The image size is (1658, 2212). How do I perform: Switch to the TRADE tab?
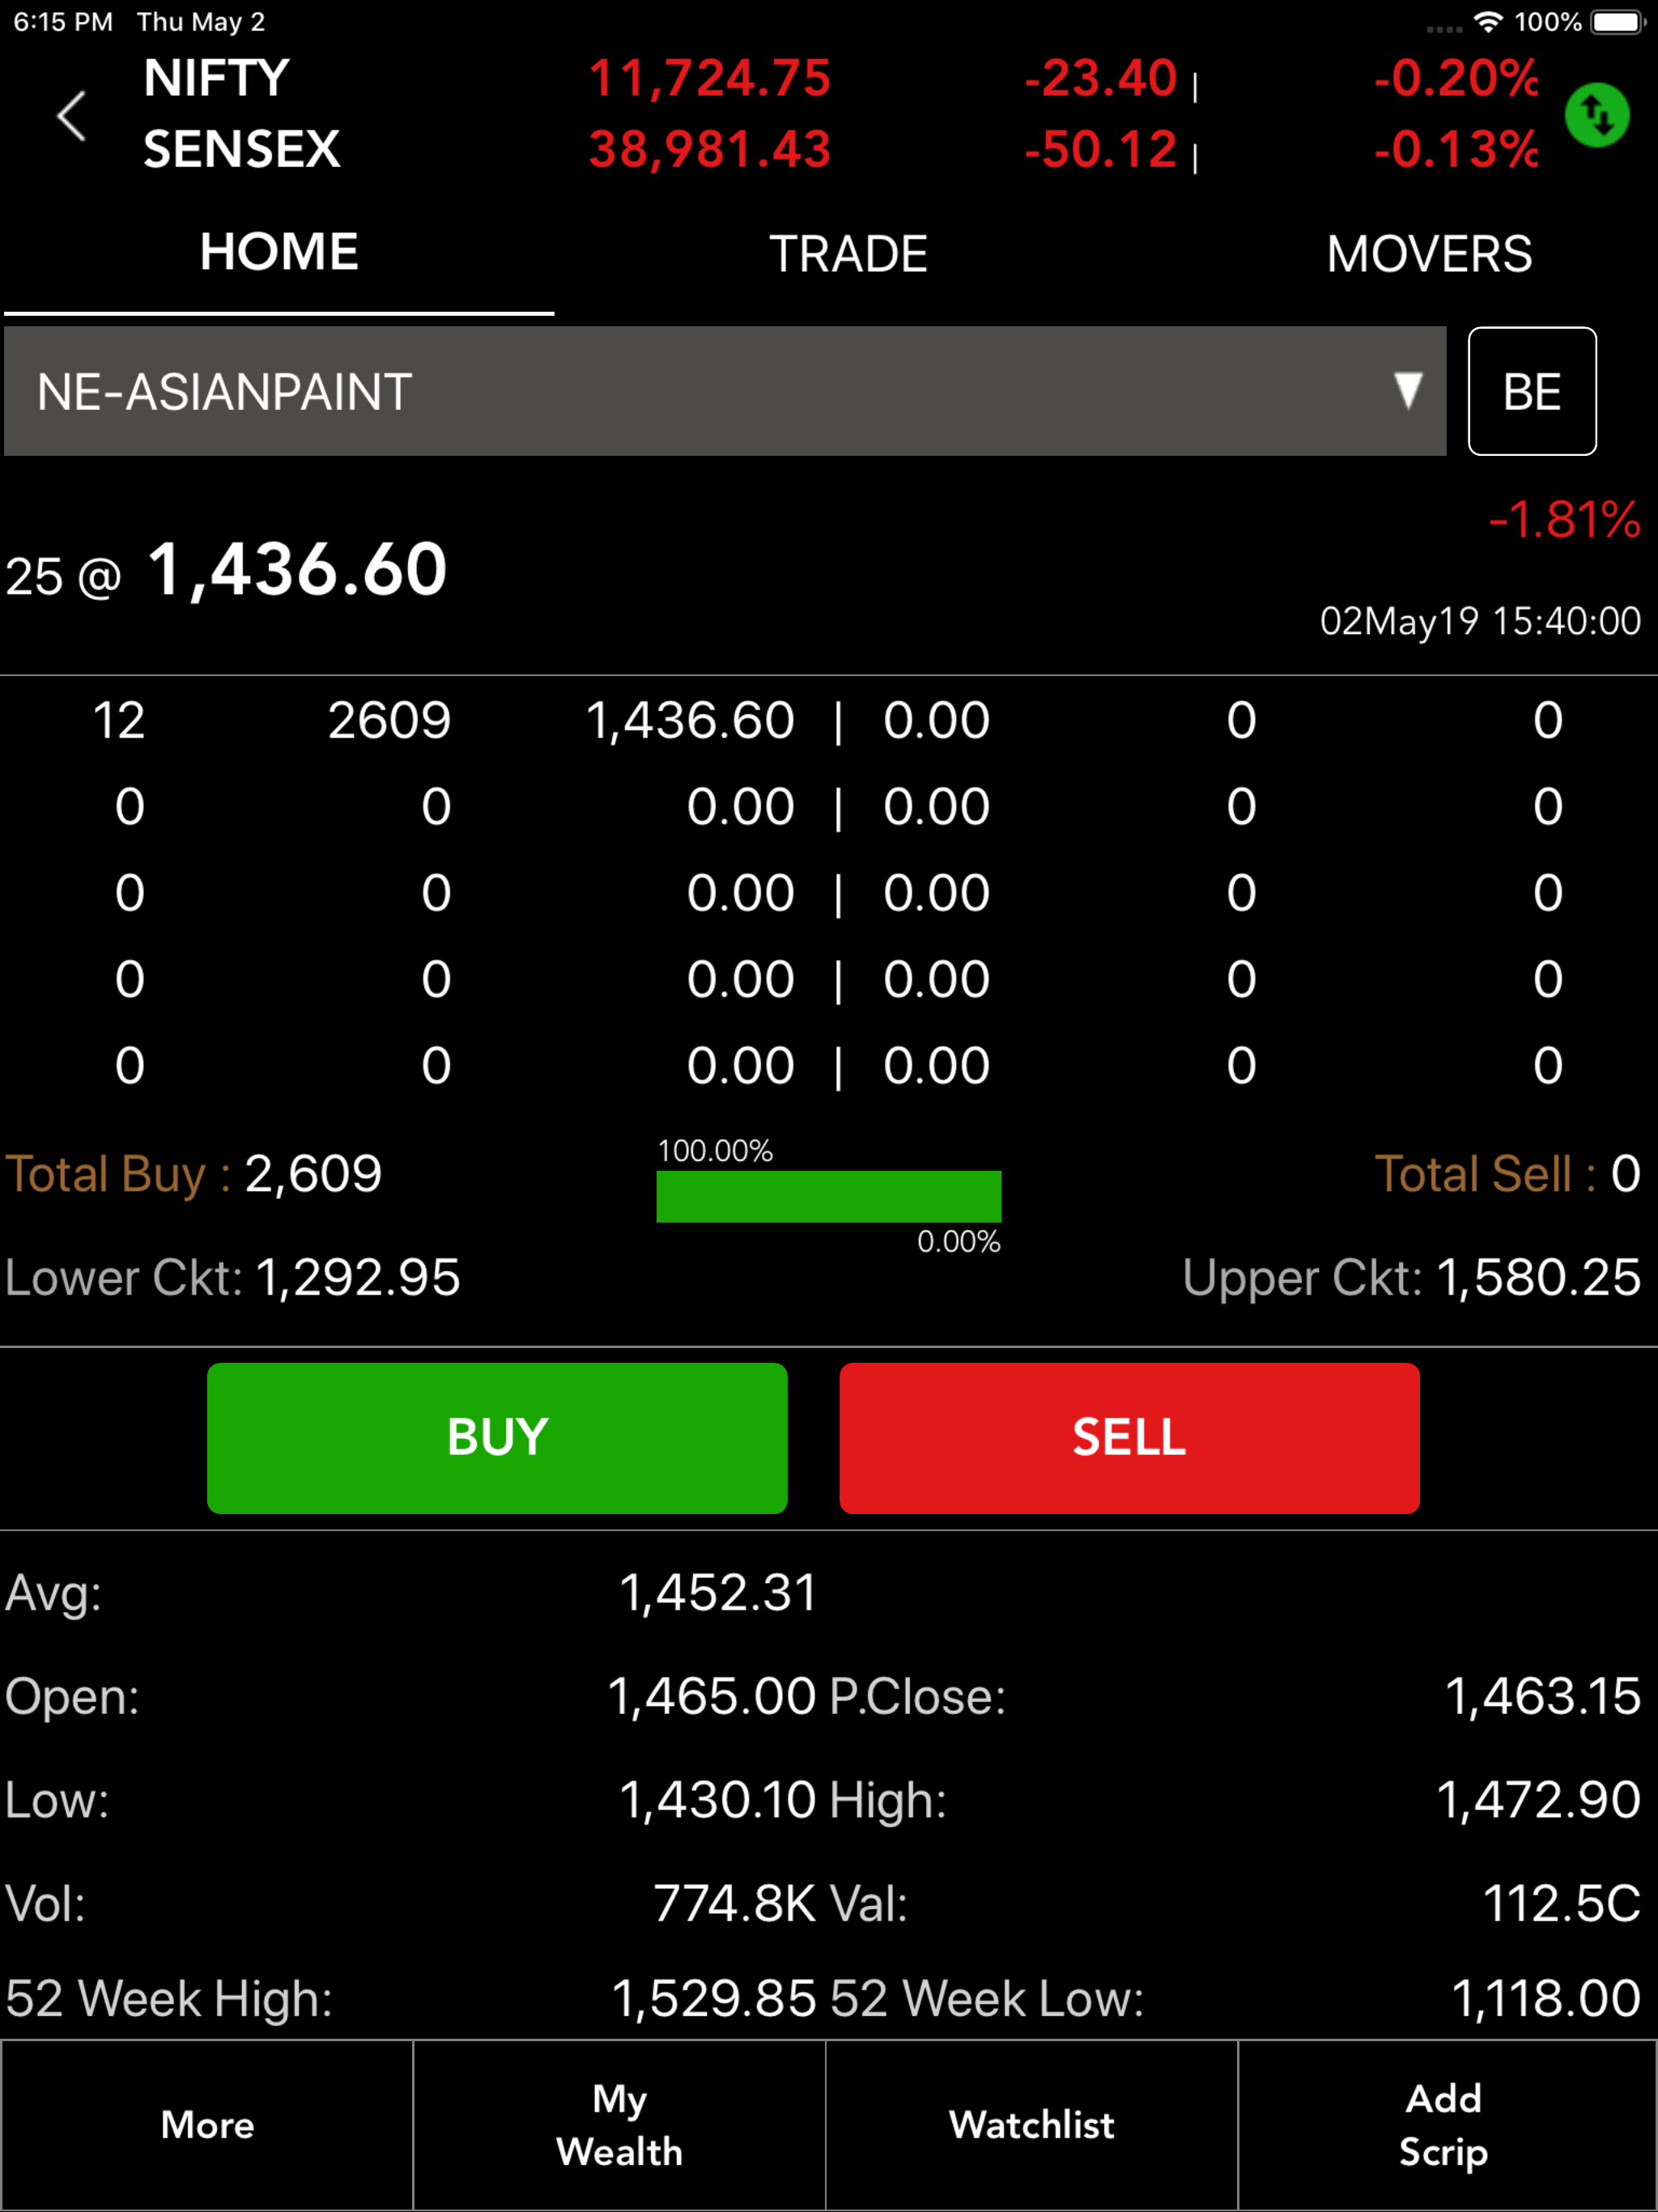(x=848, y=254)
